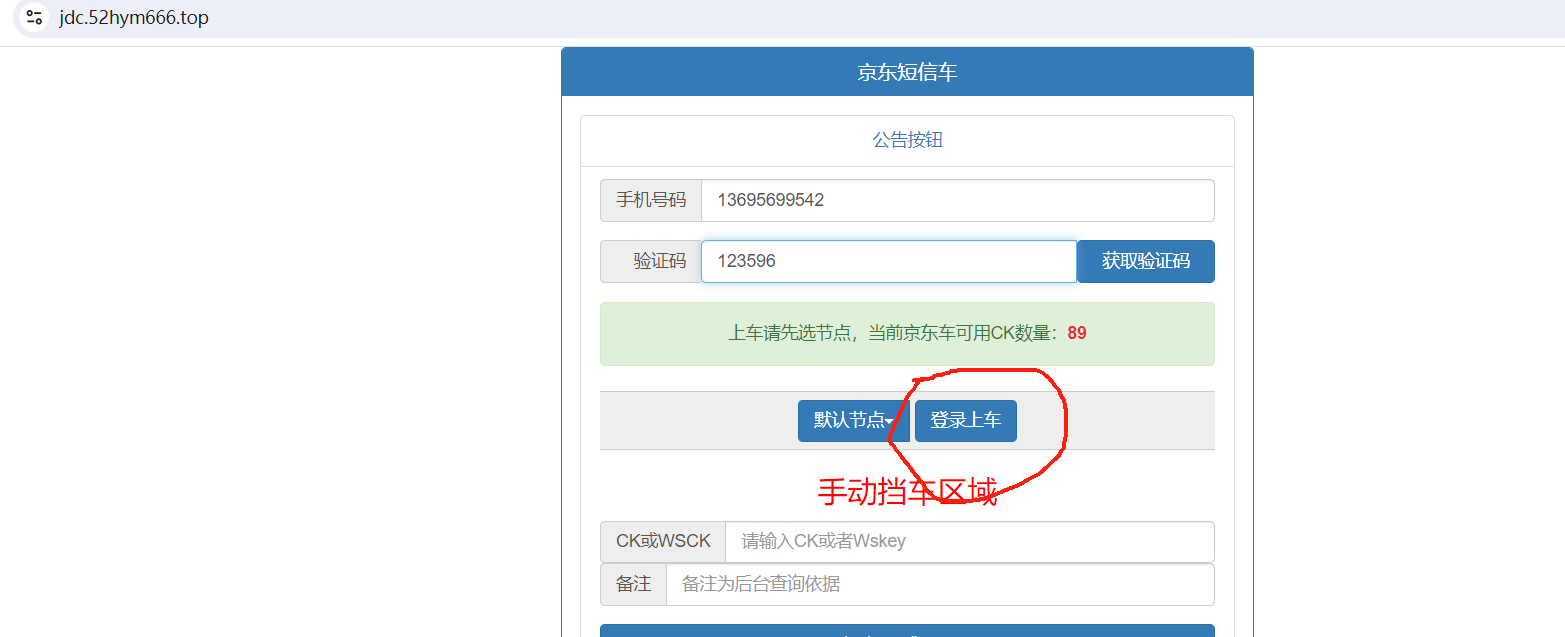This screenshot has width=1565, height=637.
Task: Click the green 上车请先选节点 notice
Action: [907, 334]
